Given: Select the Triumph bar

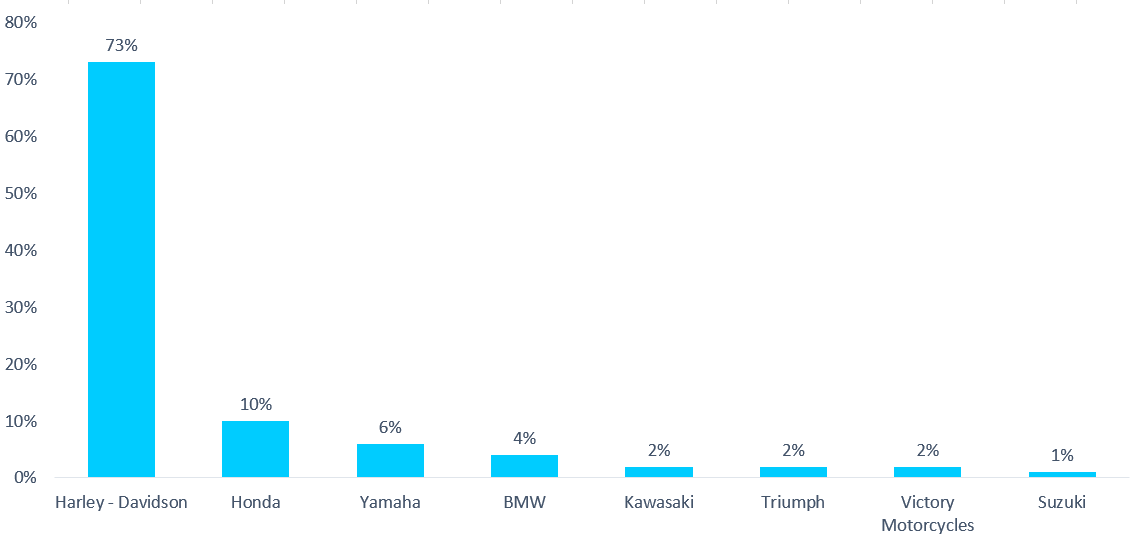Looking at the screenshot, I should tap(793, 471).
